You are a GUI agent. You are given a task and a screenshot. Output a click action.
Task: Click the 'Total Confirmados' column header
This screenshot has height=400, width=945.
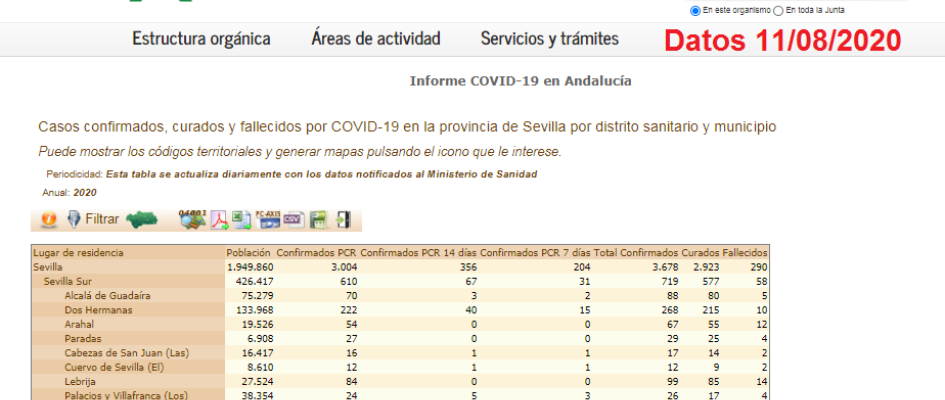pos(636,253)
